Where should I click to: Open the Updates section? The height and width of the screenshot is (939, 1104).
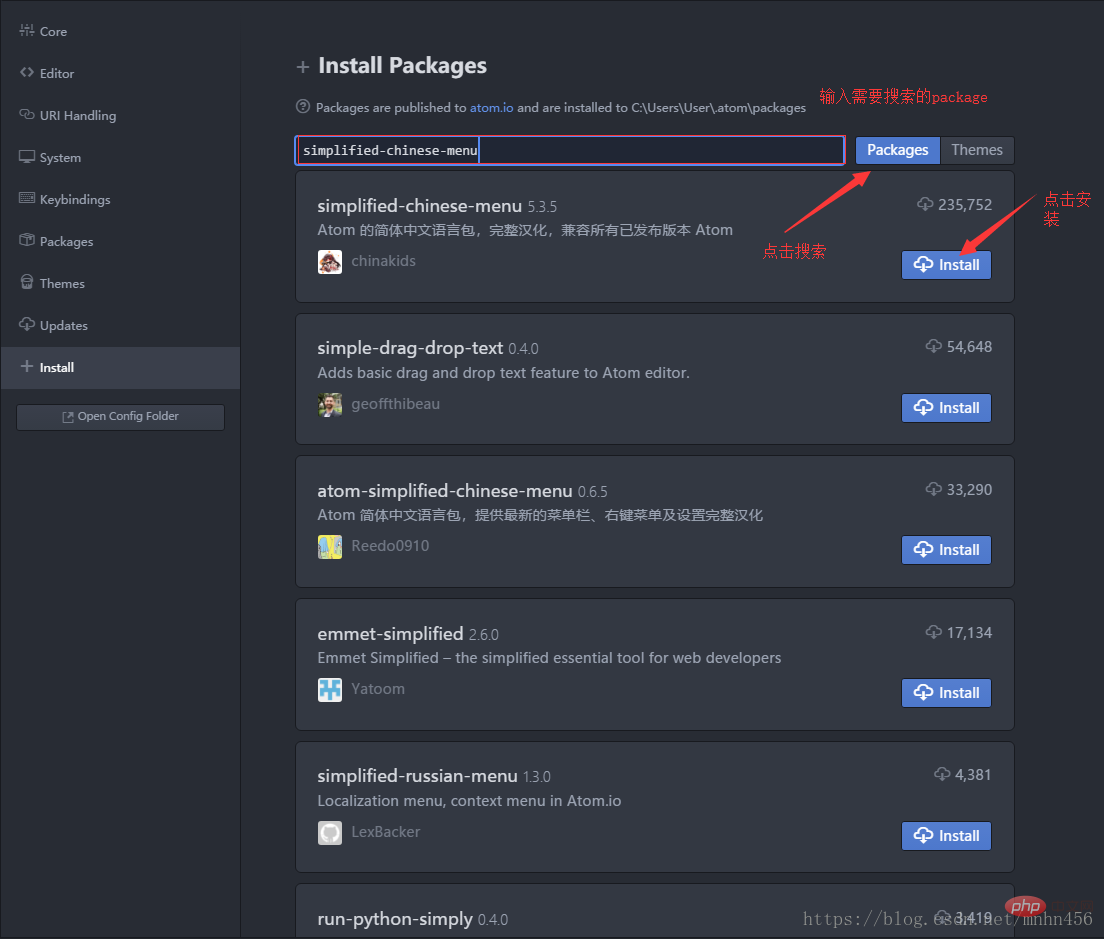pyautogui.click(x=120, y=325)
